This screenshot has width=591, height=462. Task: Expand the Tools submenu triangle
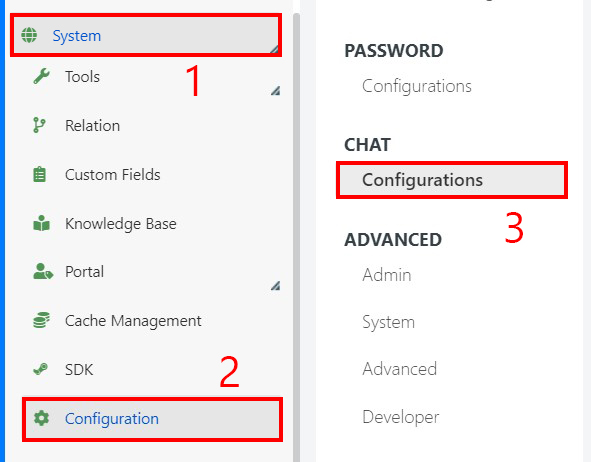tap(276, 90)
